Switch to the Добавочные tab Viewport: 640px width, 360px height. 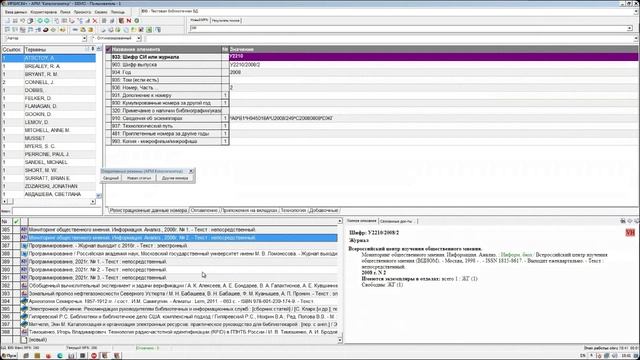(x=324, y=210)
